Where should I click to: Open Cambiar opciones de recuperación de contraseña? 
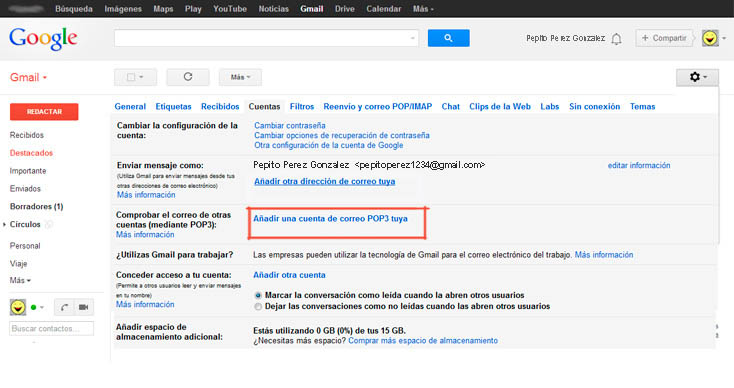(342, 135)
